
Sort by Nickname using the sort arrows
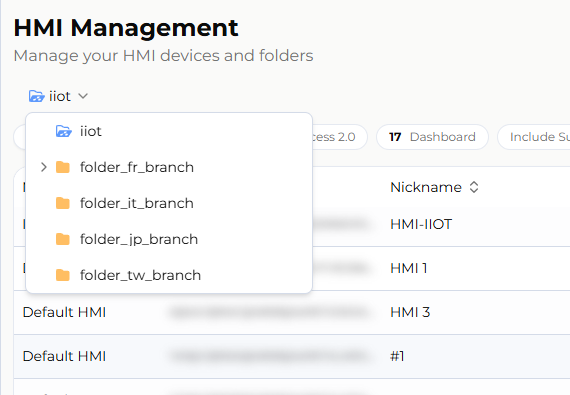tap(474, 187)
